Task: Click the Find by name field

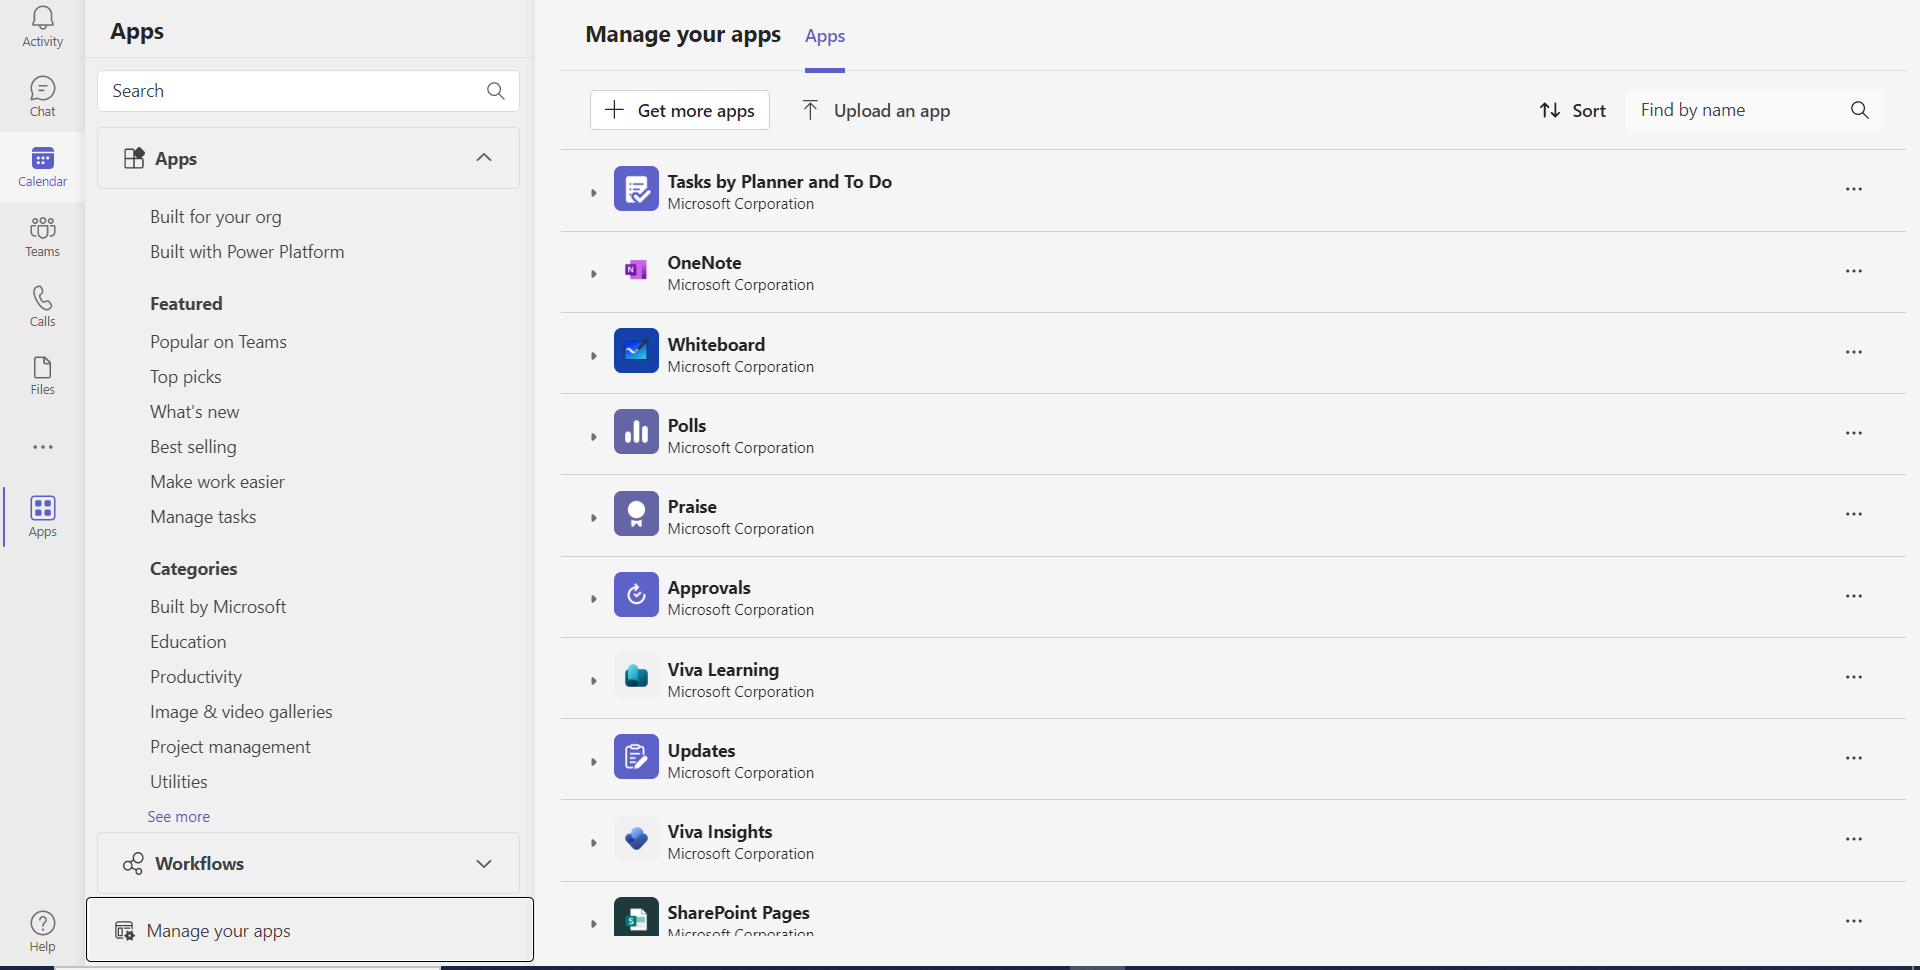Action: tap(1738, 110)
